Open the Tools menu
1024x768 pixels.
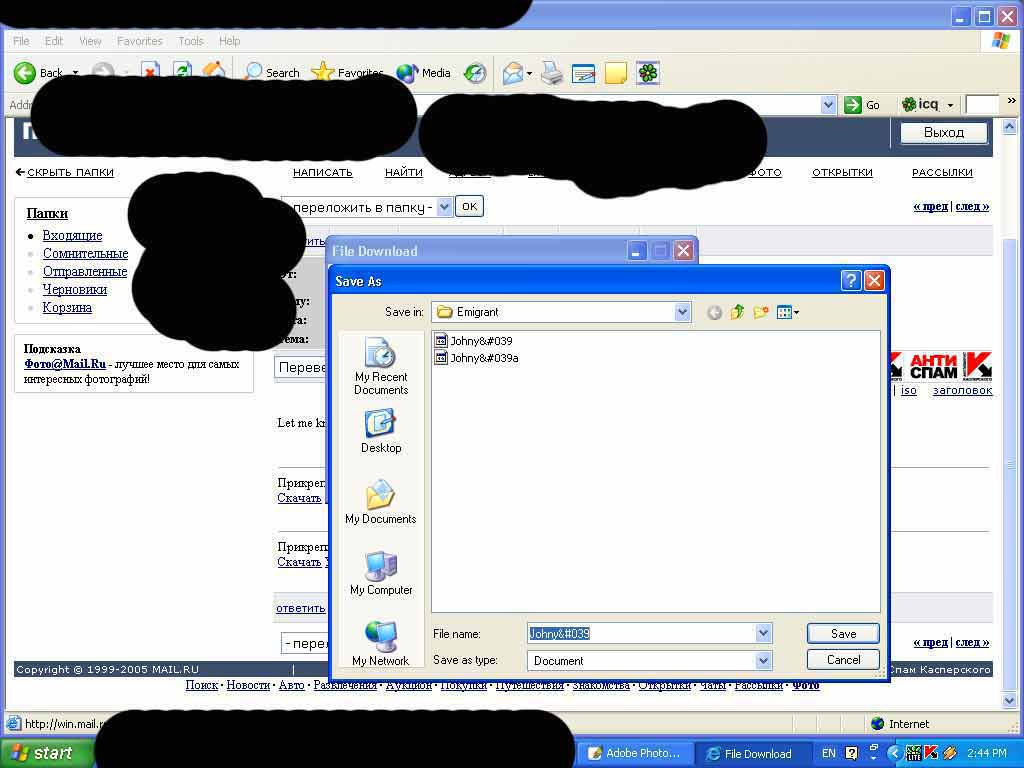click(191, 41)
